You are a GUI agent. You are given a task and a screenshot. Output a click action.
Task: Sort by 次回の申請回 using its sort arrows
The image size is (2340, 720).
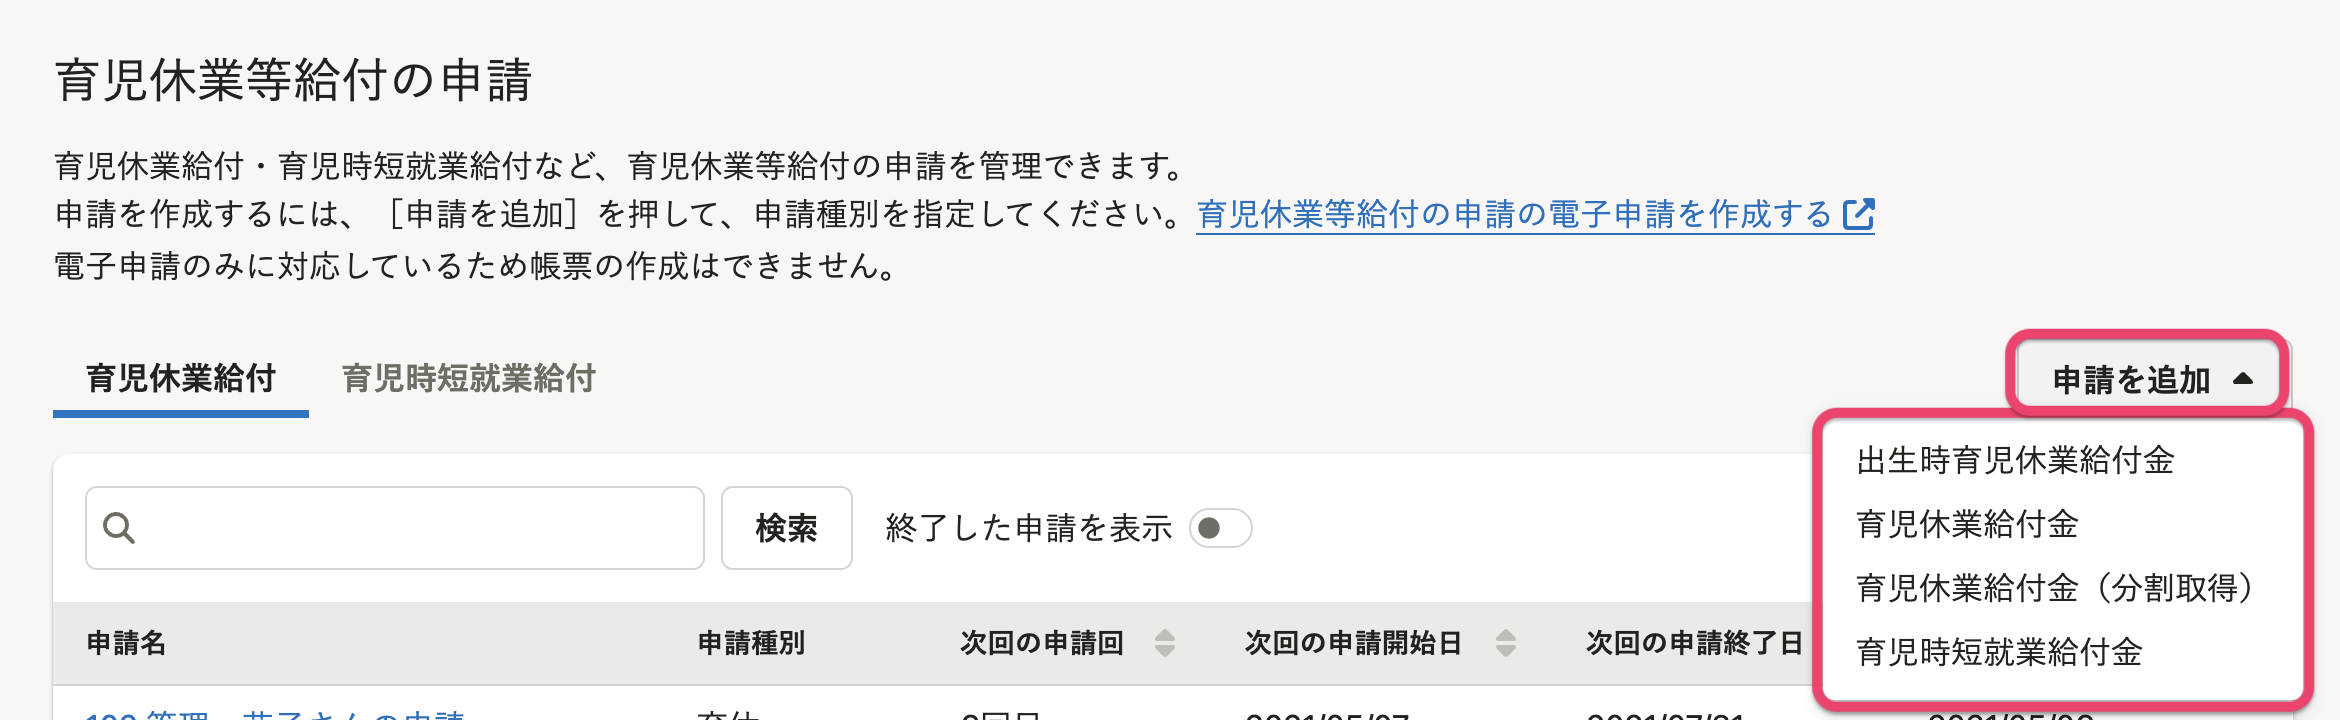[x=1164, y=643]
